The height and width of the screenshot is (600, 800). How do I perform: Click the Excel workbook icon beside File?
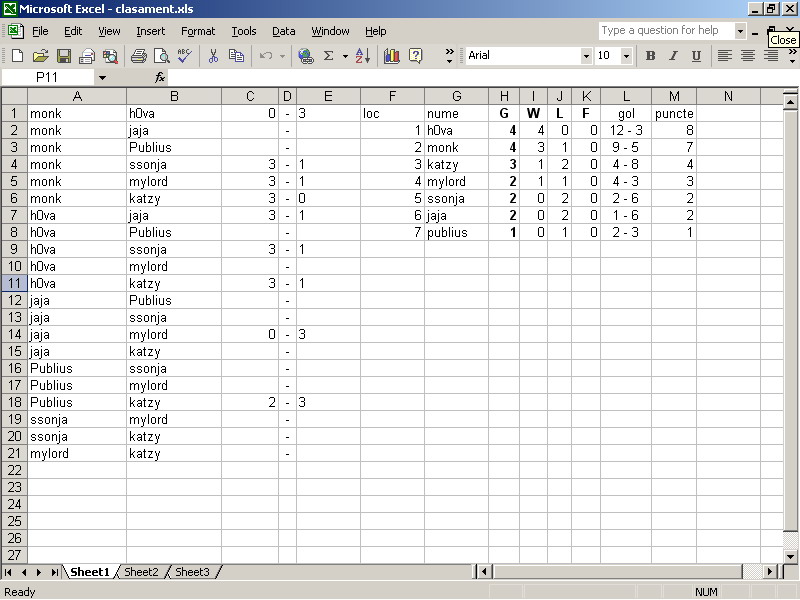click(15, 31)
